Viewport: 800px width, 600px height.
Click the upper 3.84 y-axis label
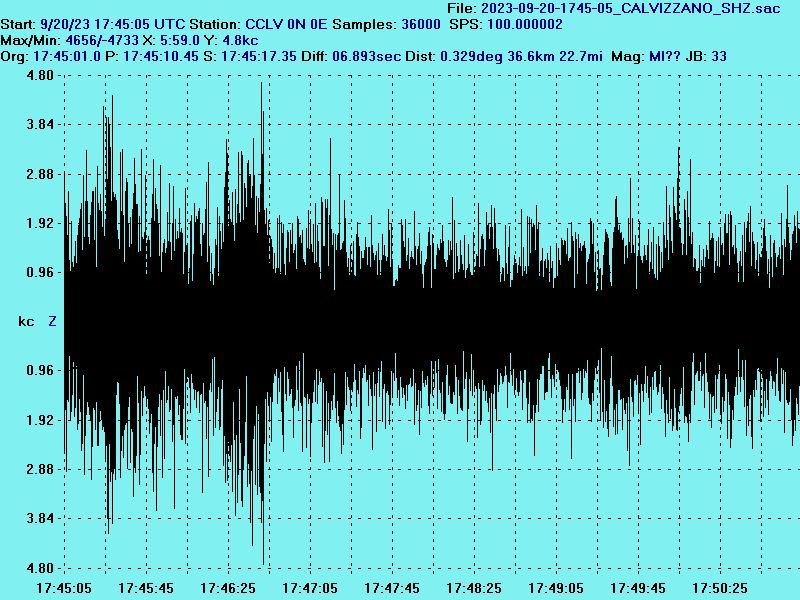pos(40,124)
